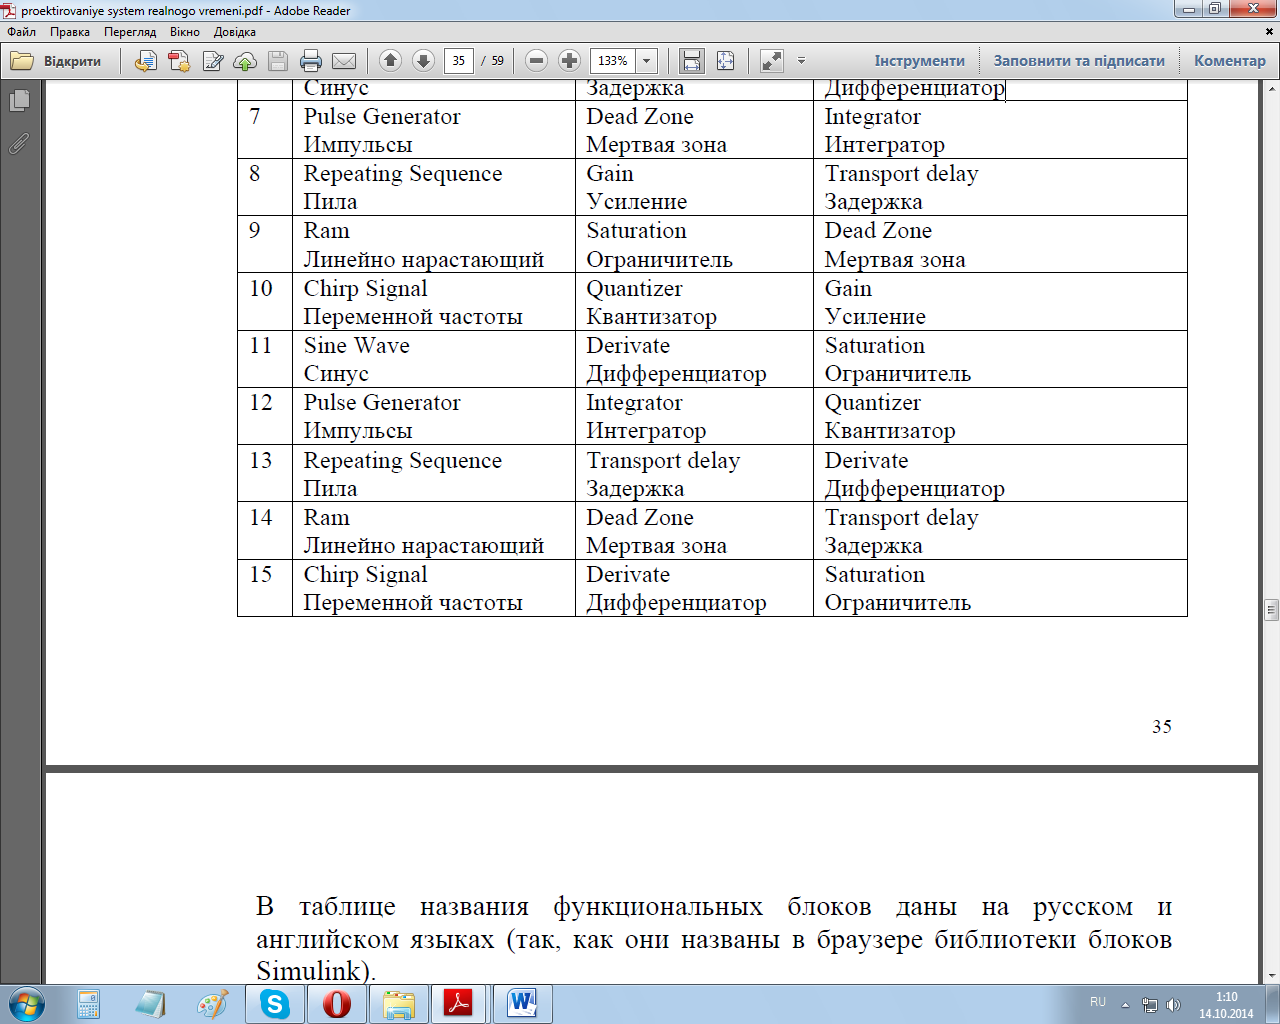1280x1024 pixels.
Task: Open the Вікно menu
Action: point(185,32)
